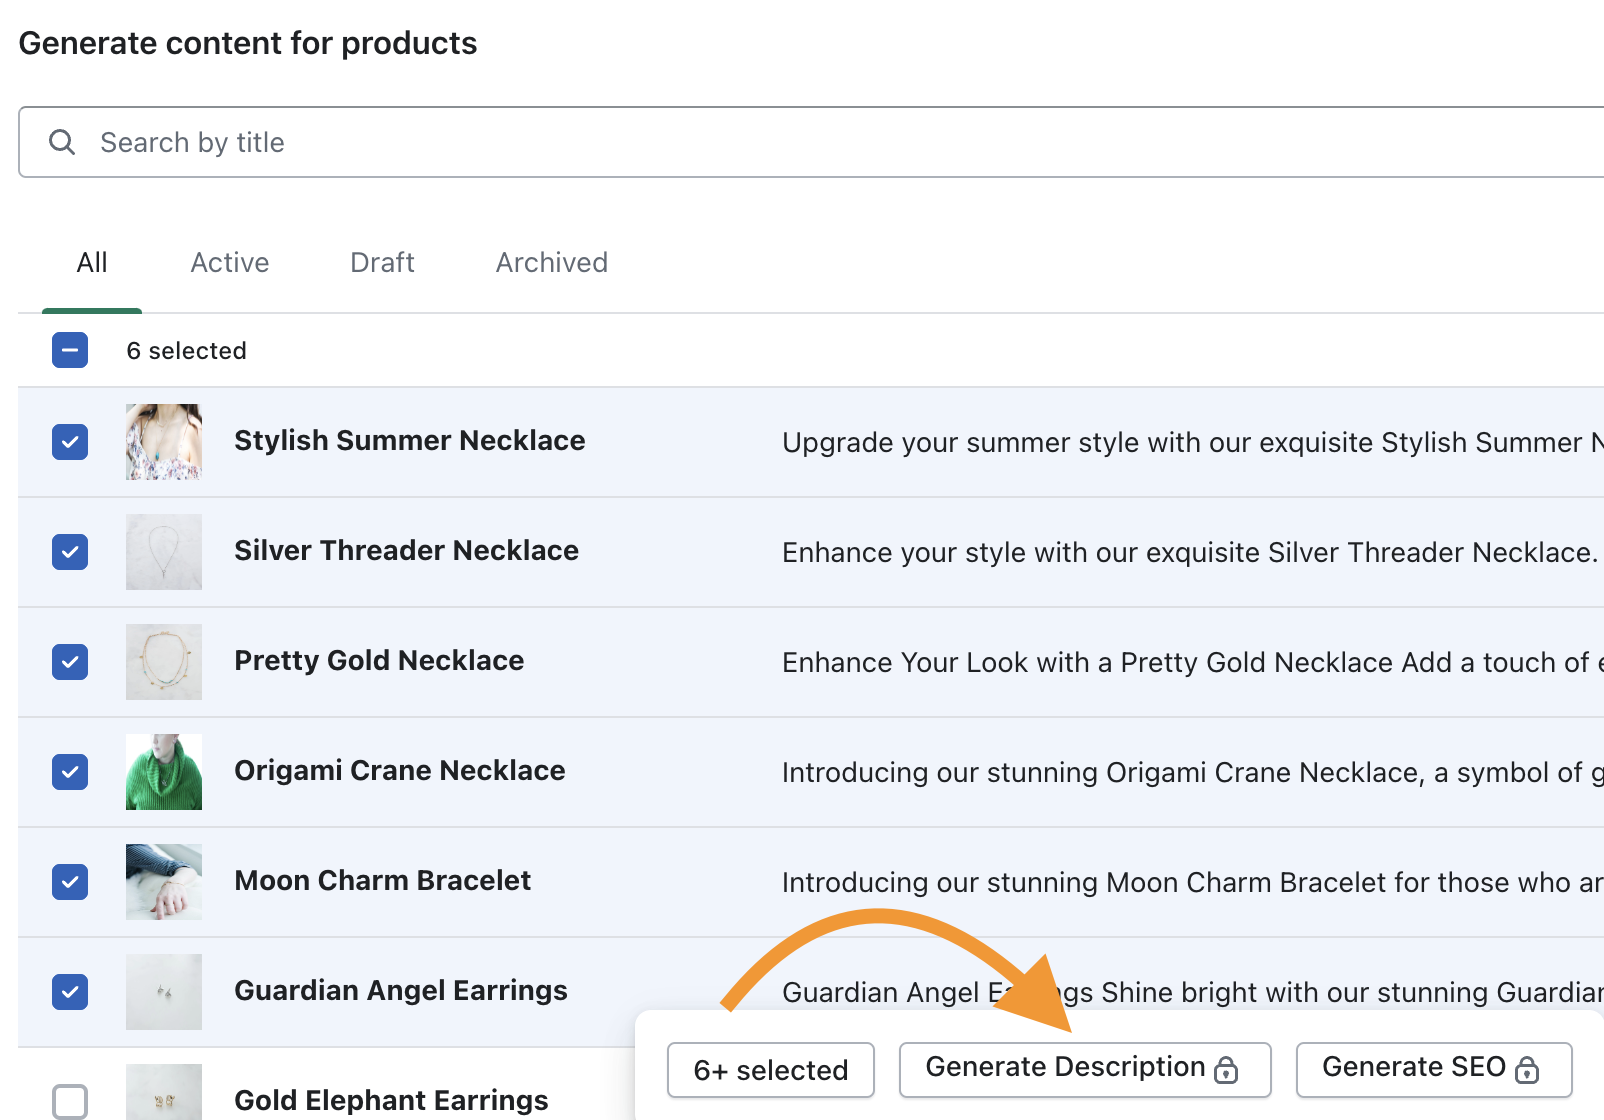Click the Origami Crane Necklace product image
This screenshot has height=1120, width=1604.
click(x=163, y=771)
